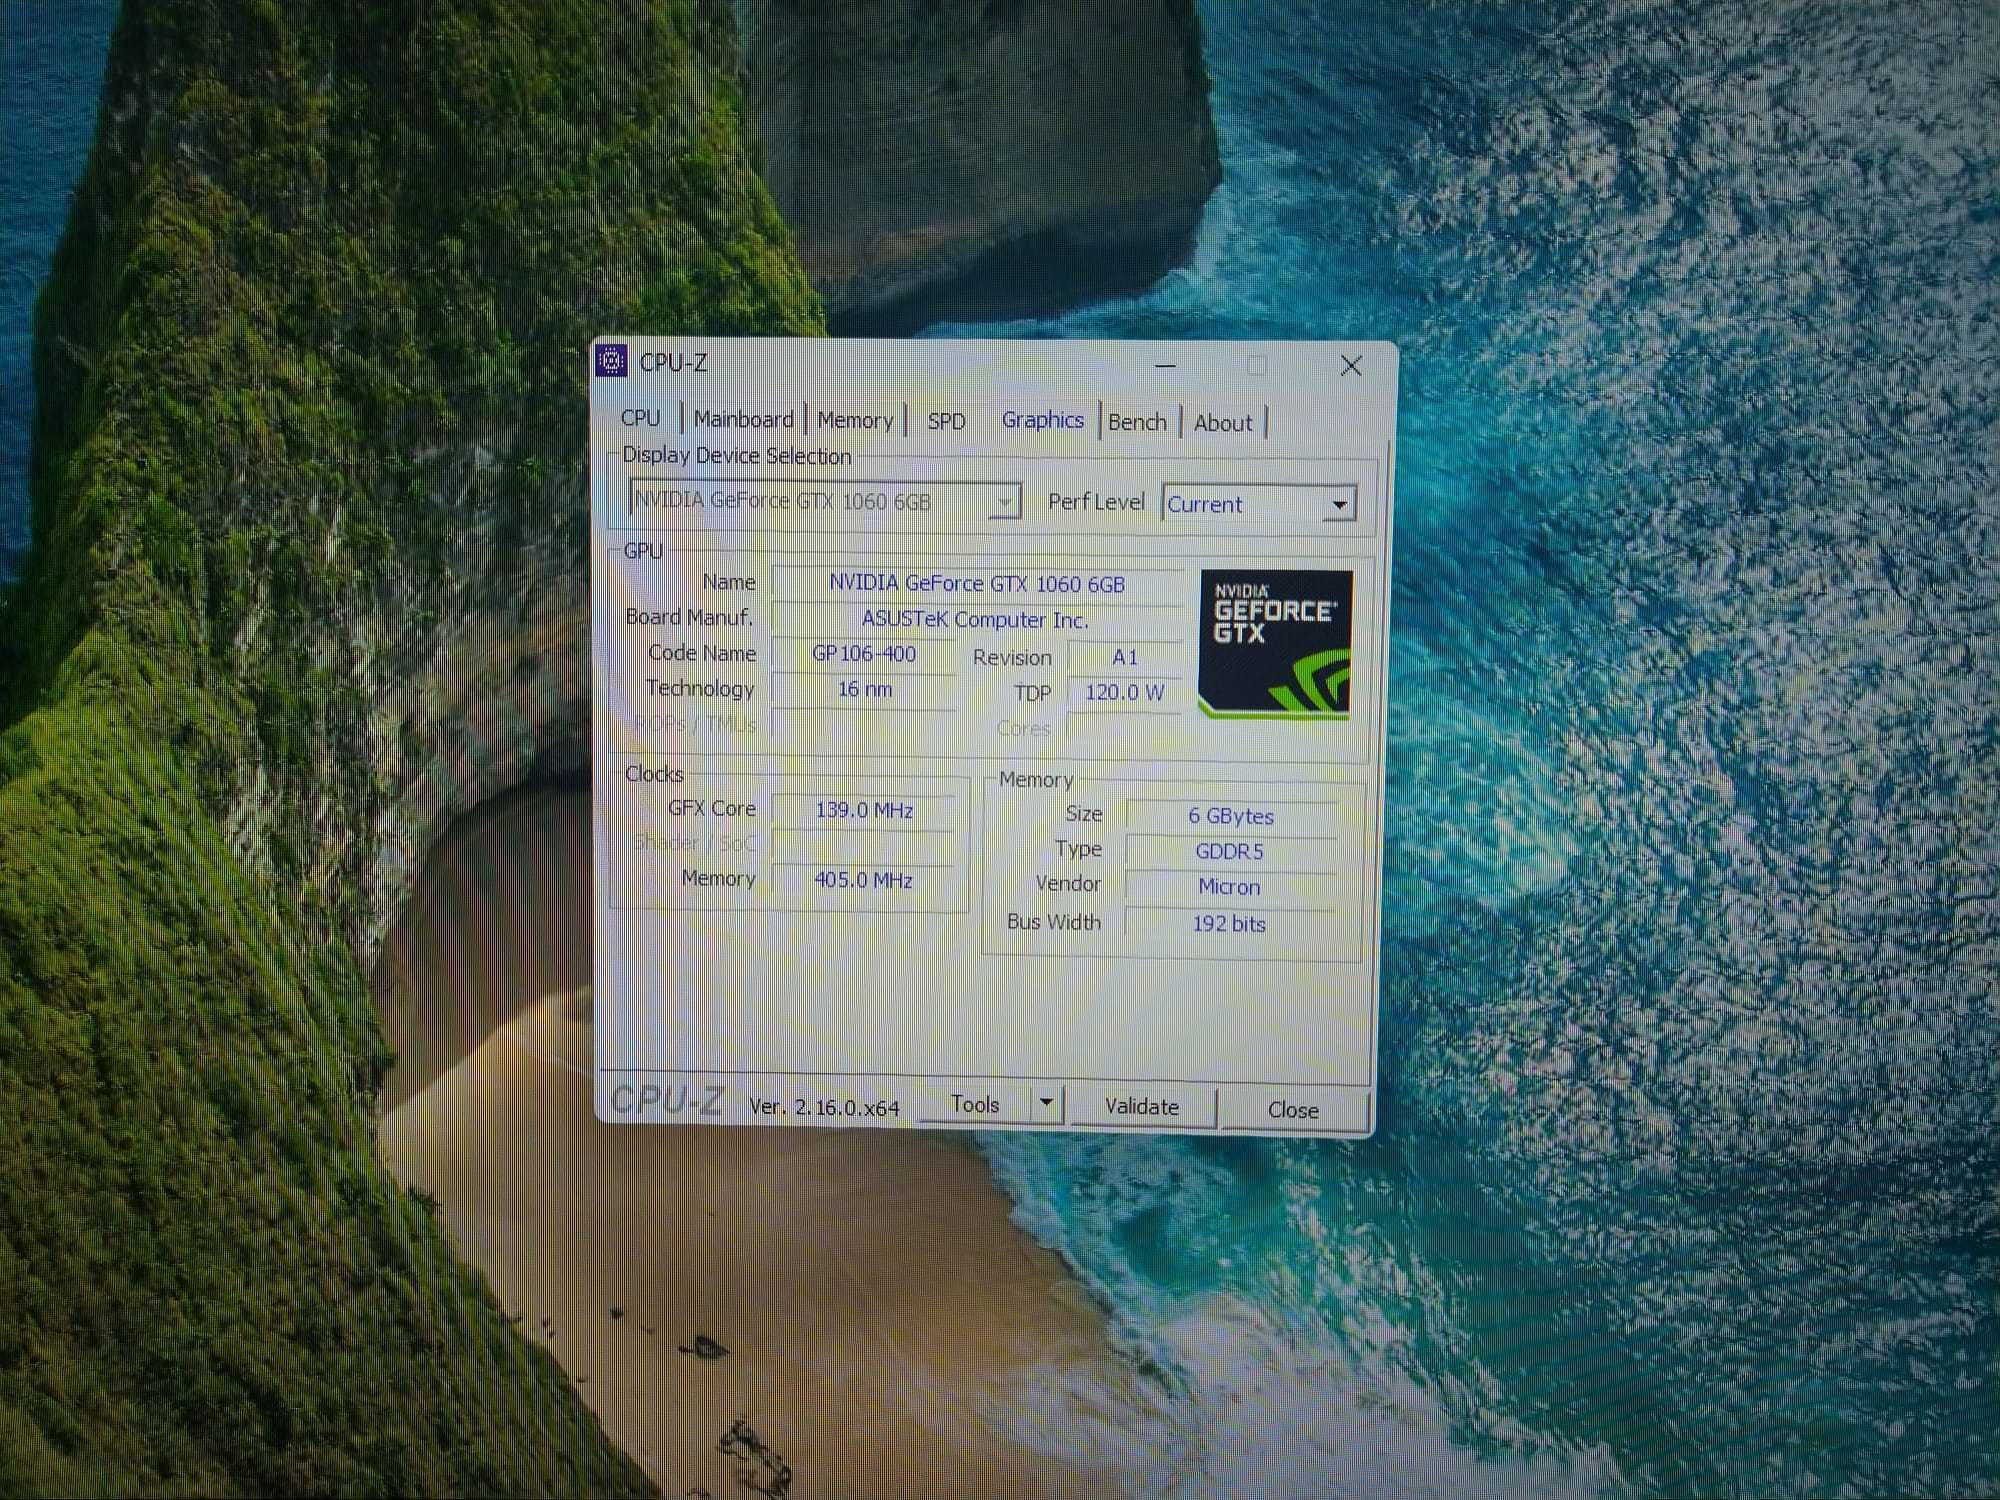Go to the About tab
The image size is (2000, 1500).
[1223, 424]
